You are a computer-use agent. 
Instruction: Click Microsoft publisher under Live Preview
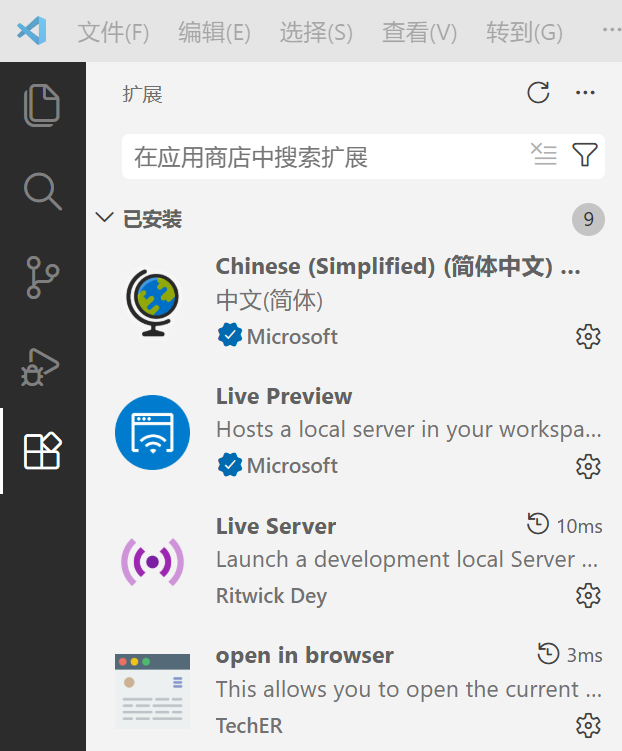point(292,466)
